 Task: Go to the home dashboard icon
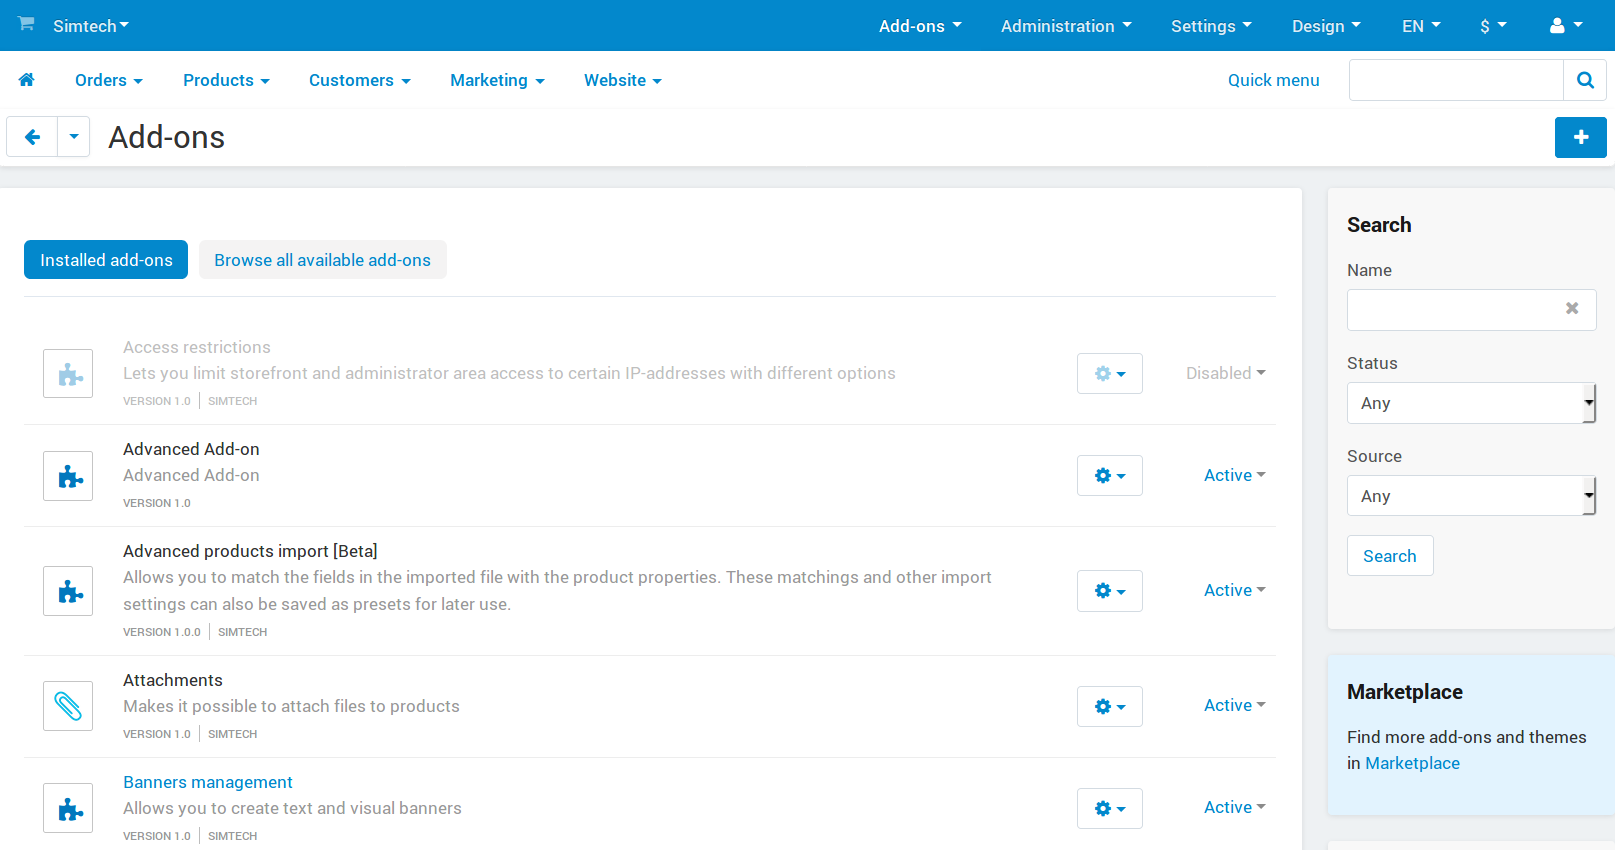[27, 80]
